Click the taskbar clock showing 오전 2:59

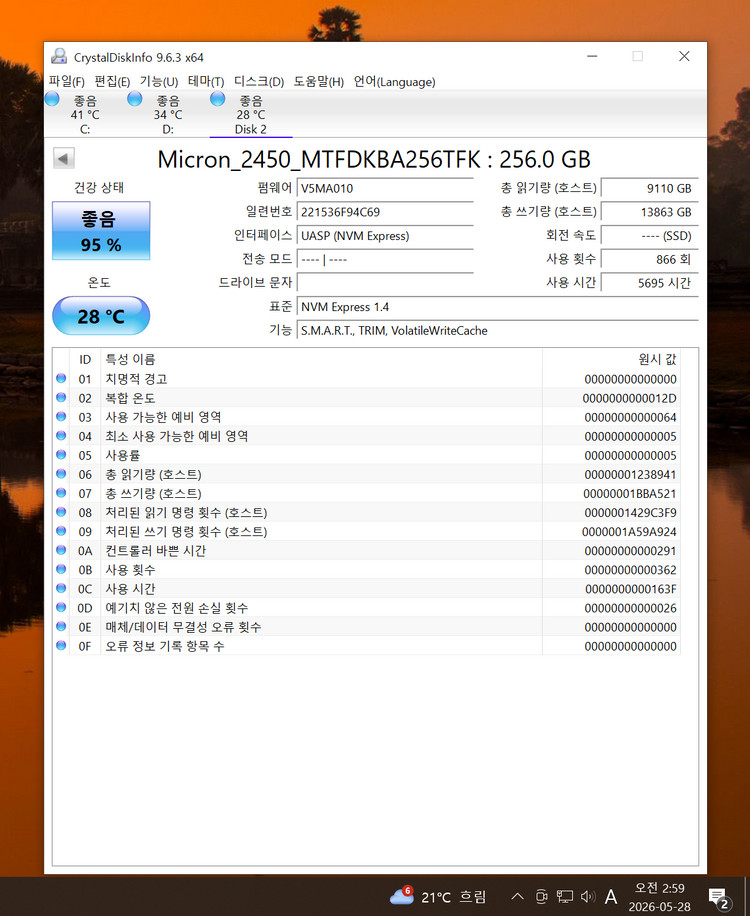[659, 897]
